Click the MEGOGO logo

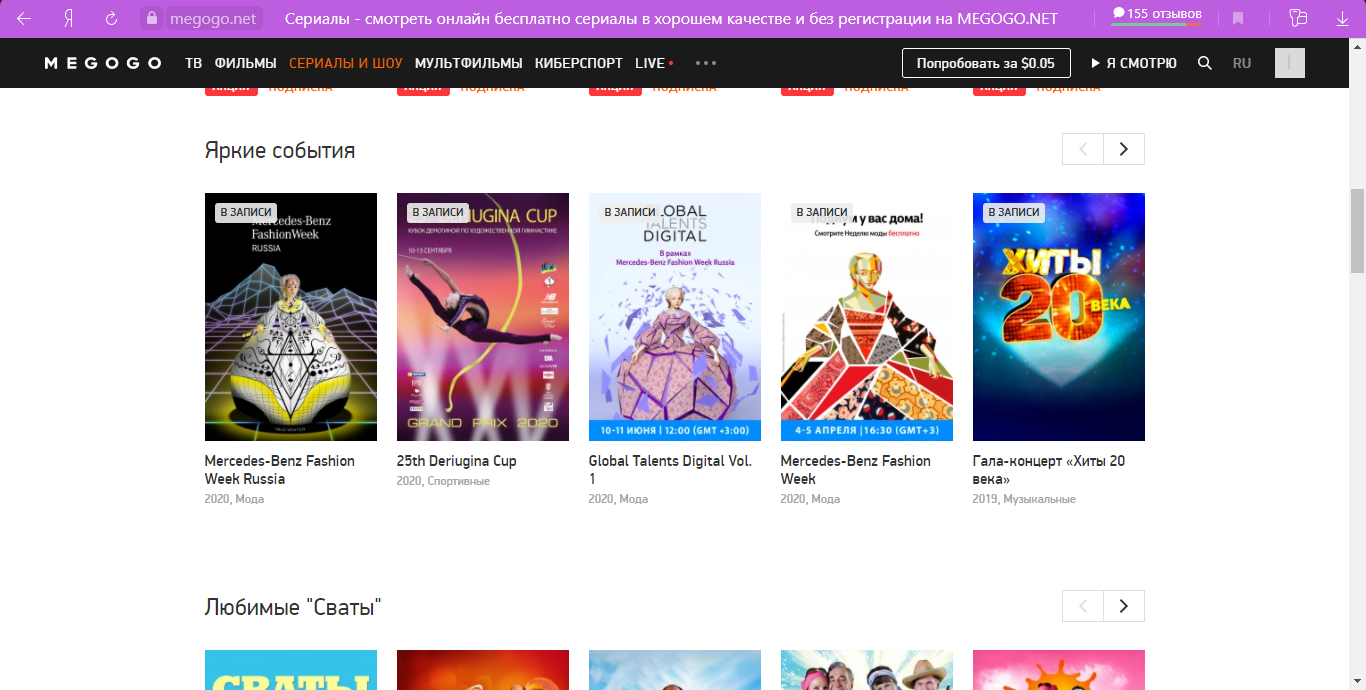tap(103, 63)
